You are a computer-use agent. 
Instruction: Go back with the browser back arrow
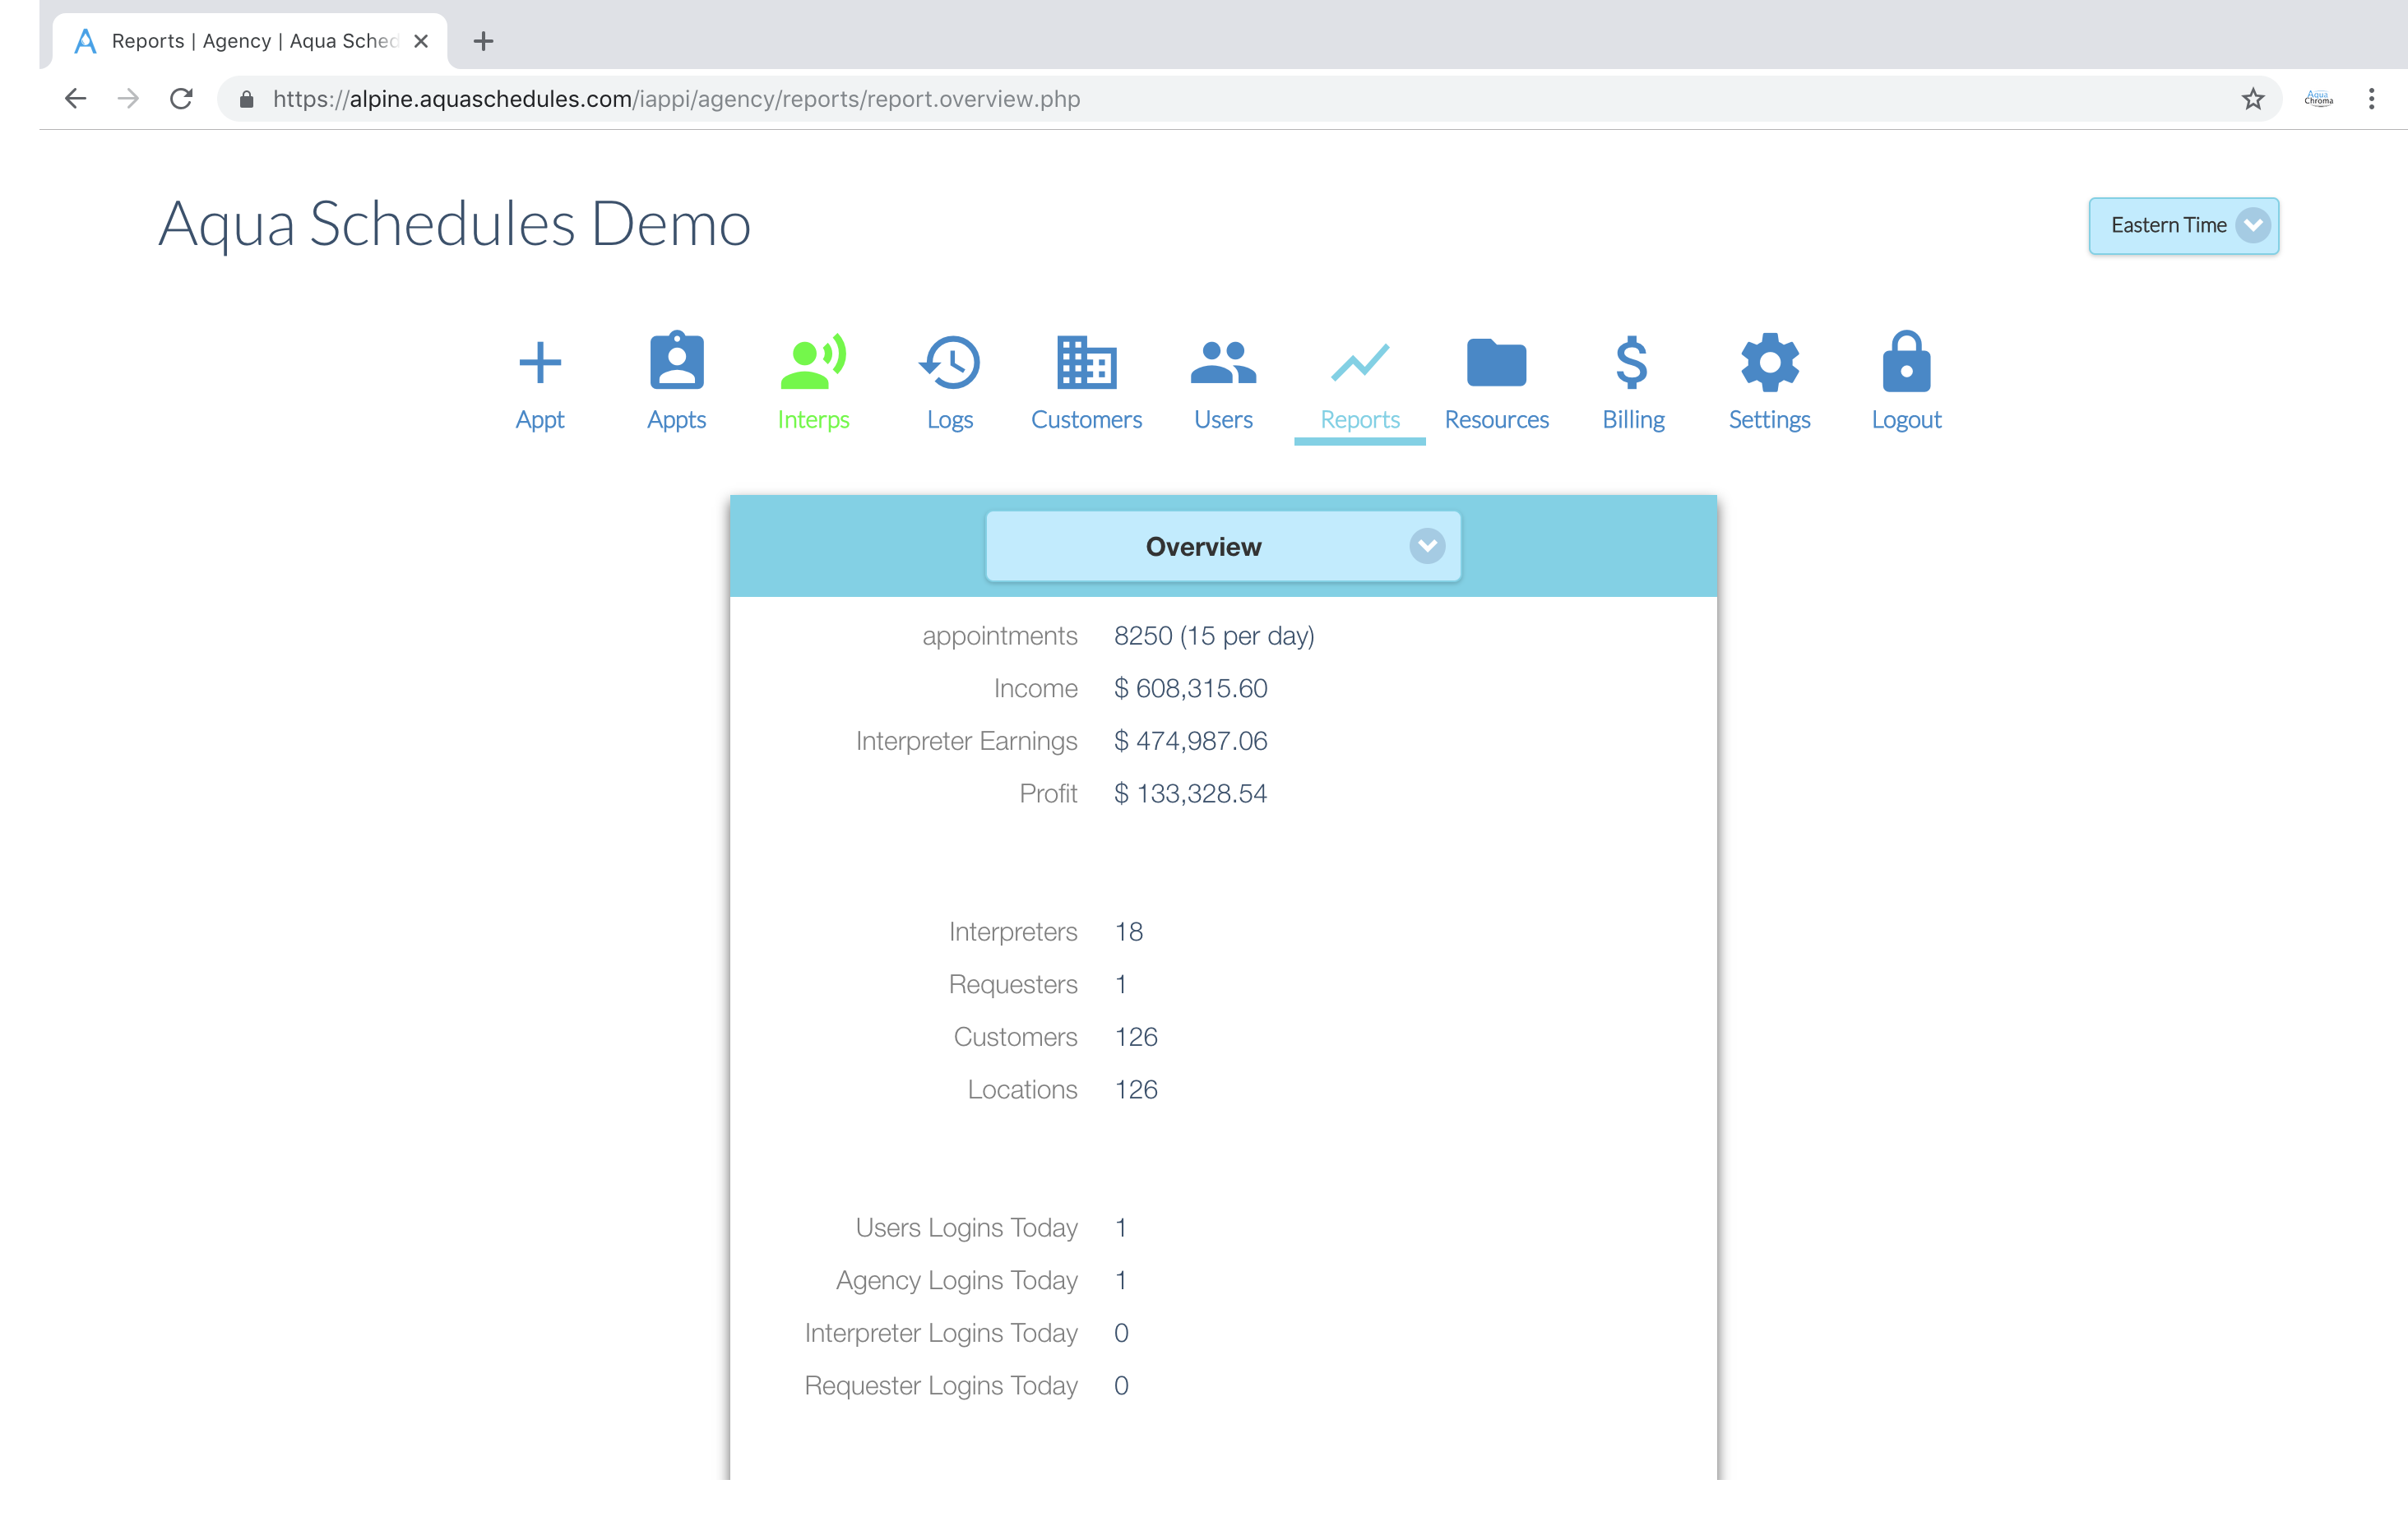[75, 98]
